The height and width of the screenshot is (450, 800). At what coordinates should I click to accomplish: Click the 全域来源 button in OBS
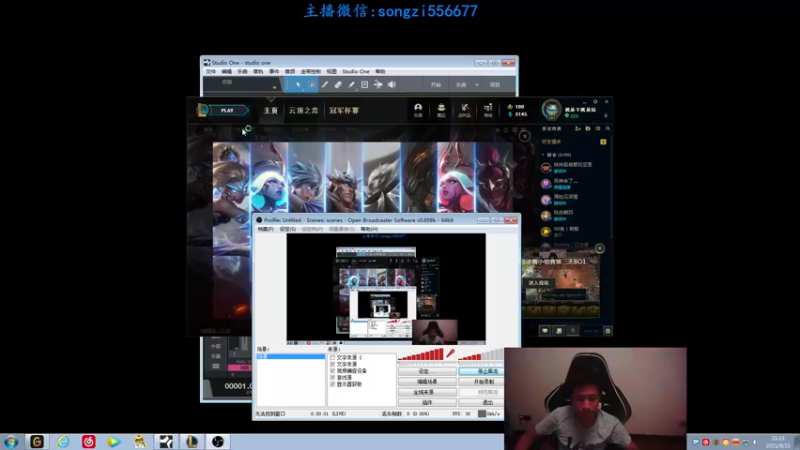point(427,392)
